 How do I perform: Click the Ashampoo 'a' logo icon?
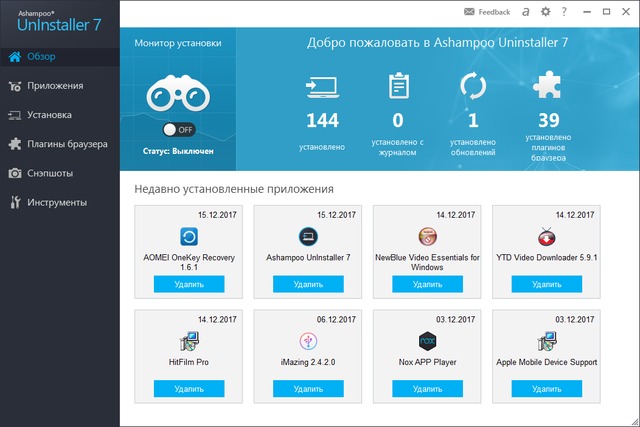[x=524, y=12]
